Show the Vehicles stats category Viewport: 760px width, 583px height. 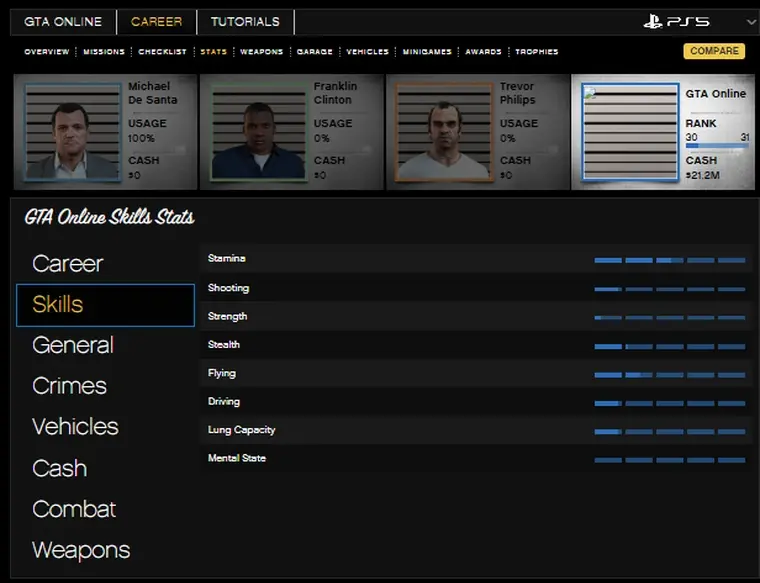(75, 427)
